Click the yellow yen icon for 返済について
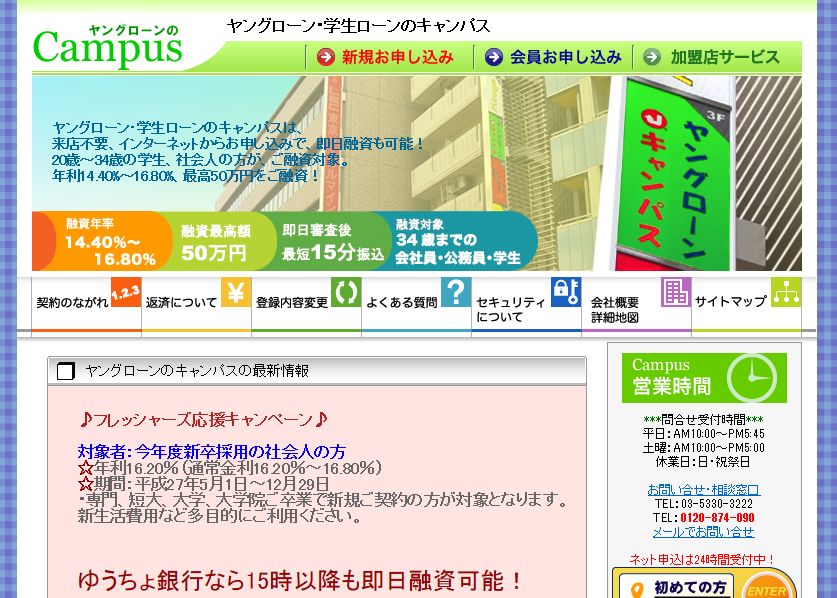Image resolution: width=837 pixels, height=598 pixels. (236, 292)
